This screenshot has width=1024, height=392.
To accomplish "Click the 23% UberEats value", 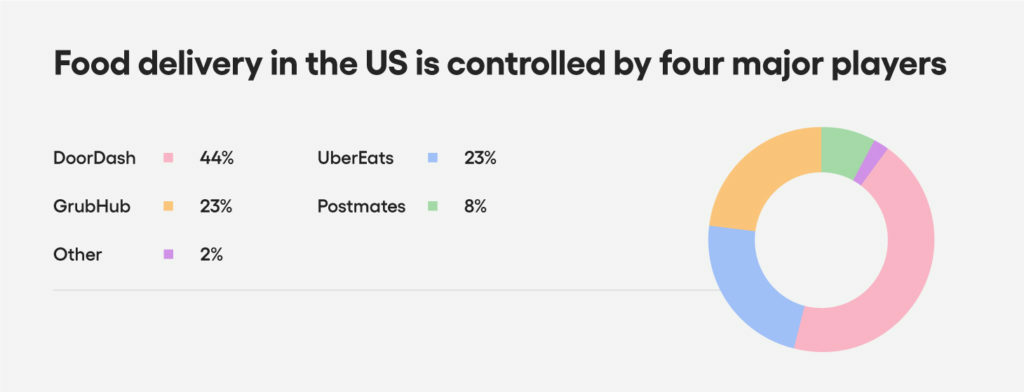I will click(480, 158).
